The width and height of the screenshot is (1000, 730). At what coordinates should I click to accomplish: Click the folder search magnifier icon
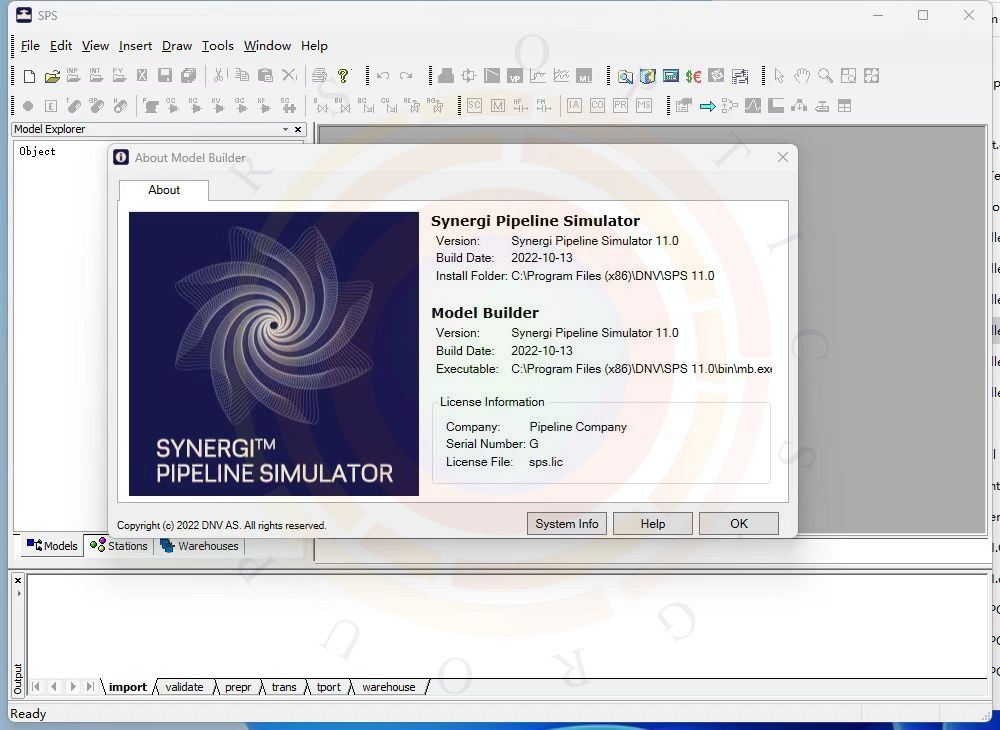(x=625, y=76)
